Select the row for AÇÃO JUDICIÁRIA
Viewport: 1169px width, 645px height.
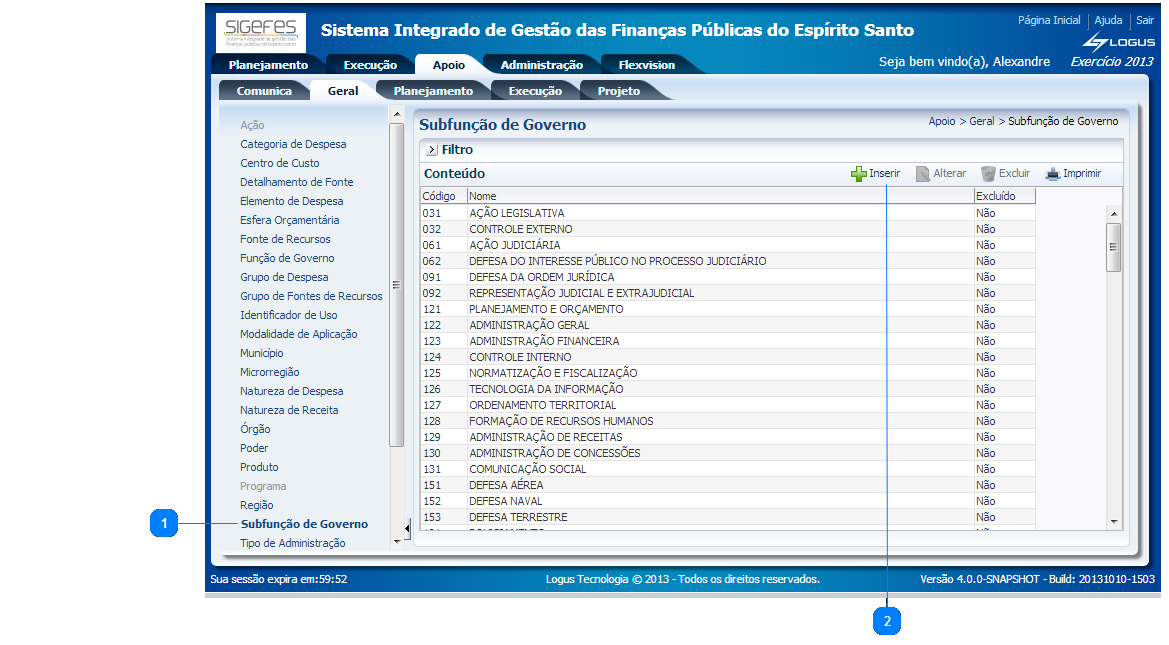pos(600,245)
